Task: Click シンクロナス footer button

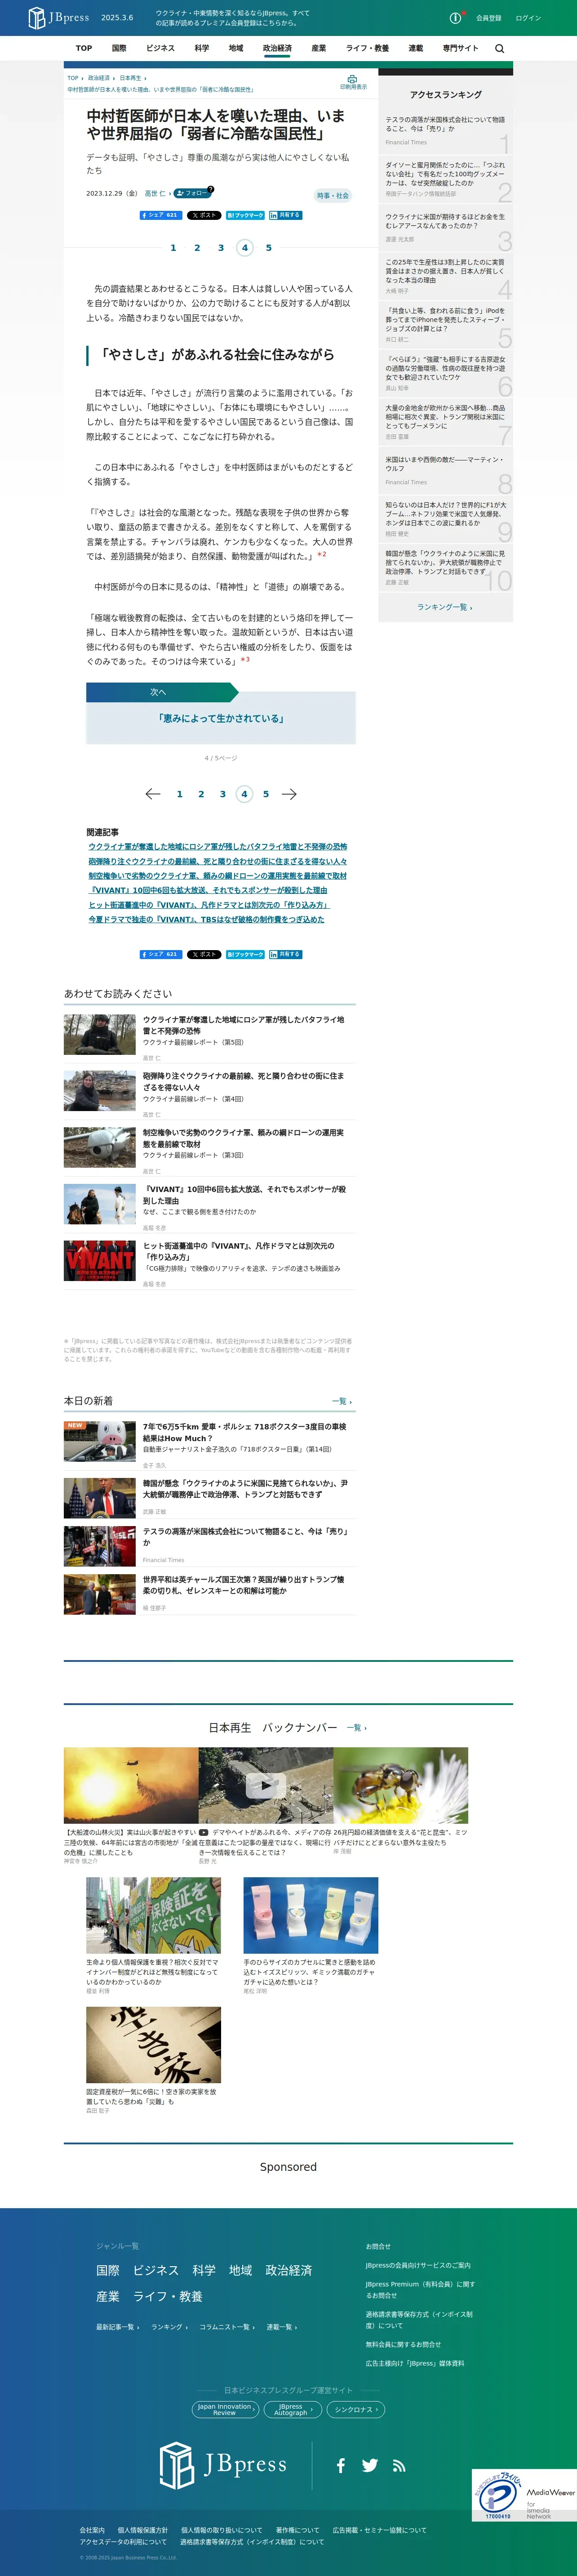Action: tap(356, 2410)
